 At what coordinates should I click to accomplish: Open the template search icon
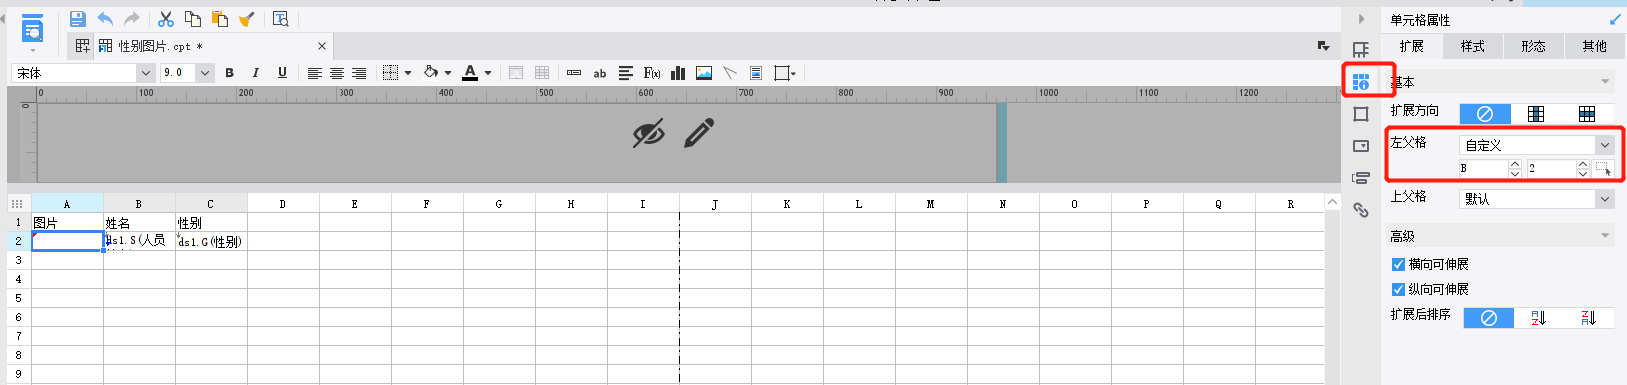point(281,19)
